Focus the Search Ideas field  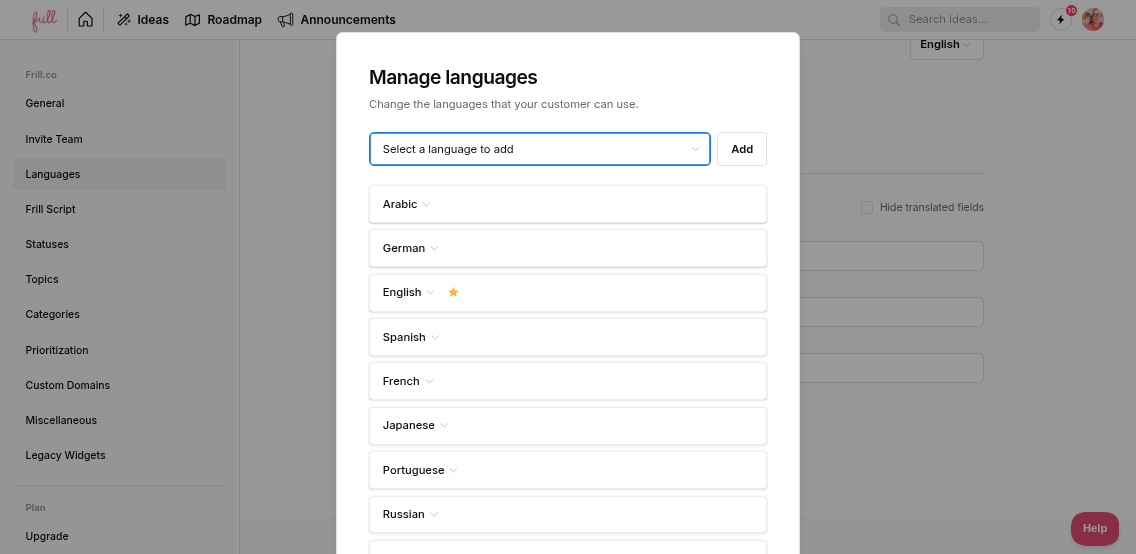click(x=960, y=20)
